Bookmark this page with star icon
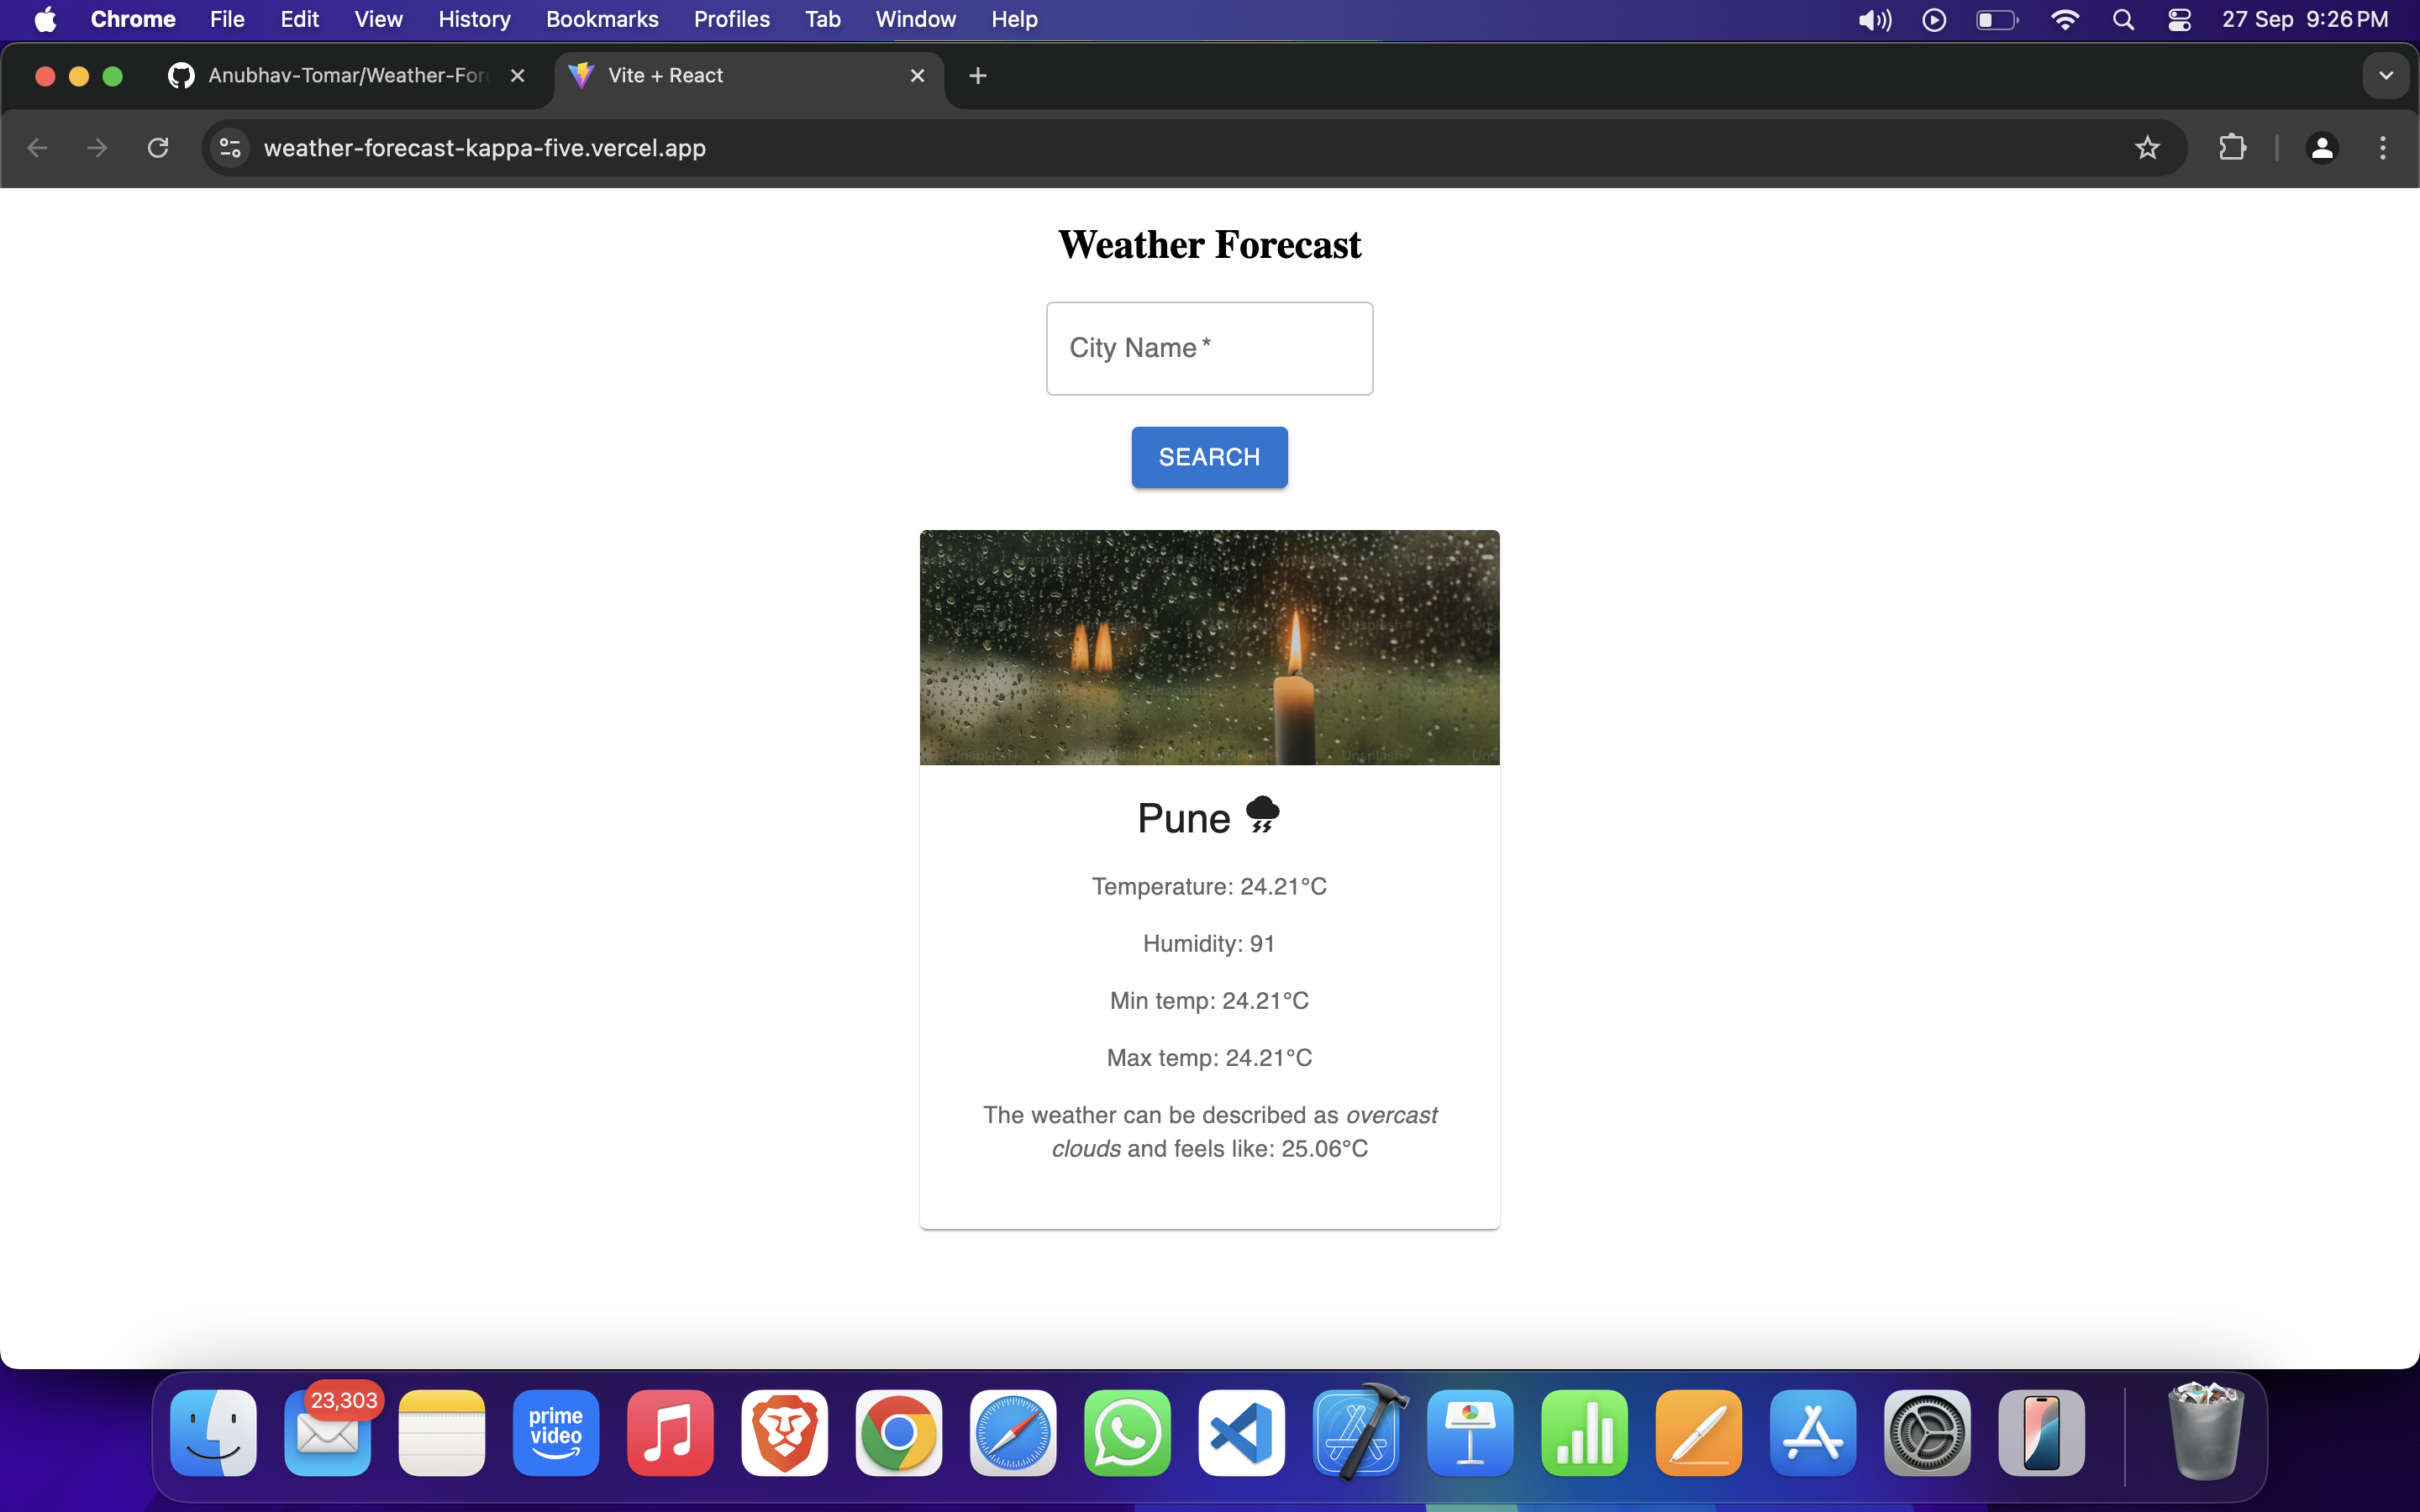Screen dimensions: 2420x1512 pyautogui.click(x=2147, y=148)
